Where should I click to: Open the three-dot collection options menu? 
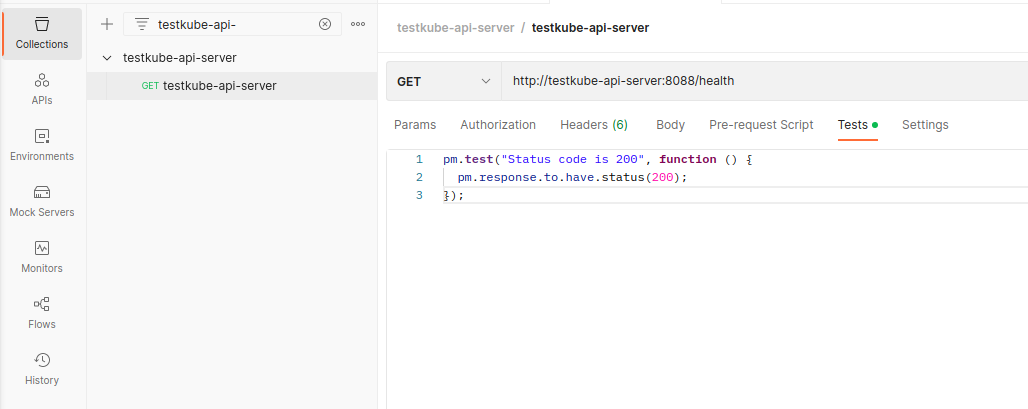(358, 24)
